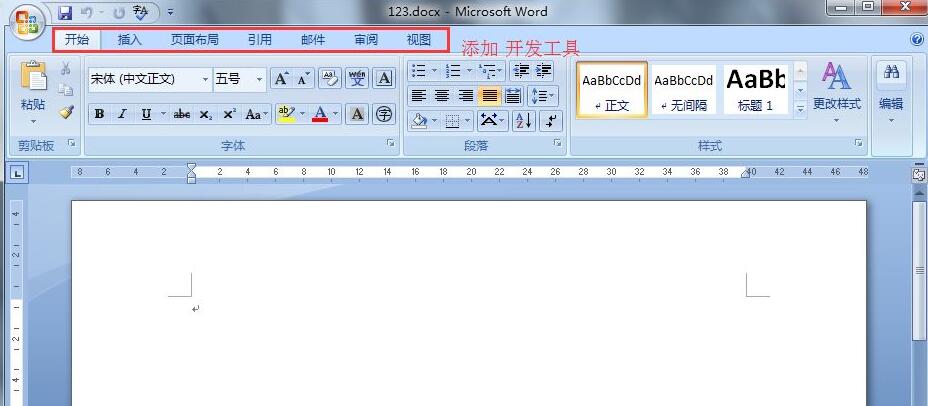Open the 插入 ribbon tab
The image size is (928, 406).
click(130, 40)
